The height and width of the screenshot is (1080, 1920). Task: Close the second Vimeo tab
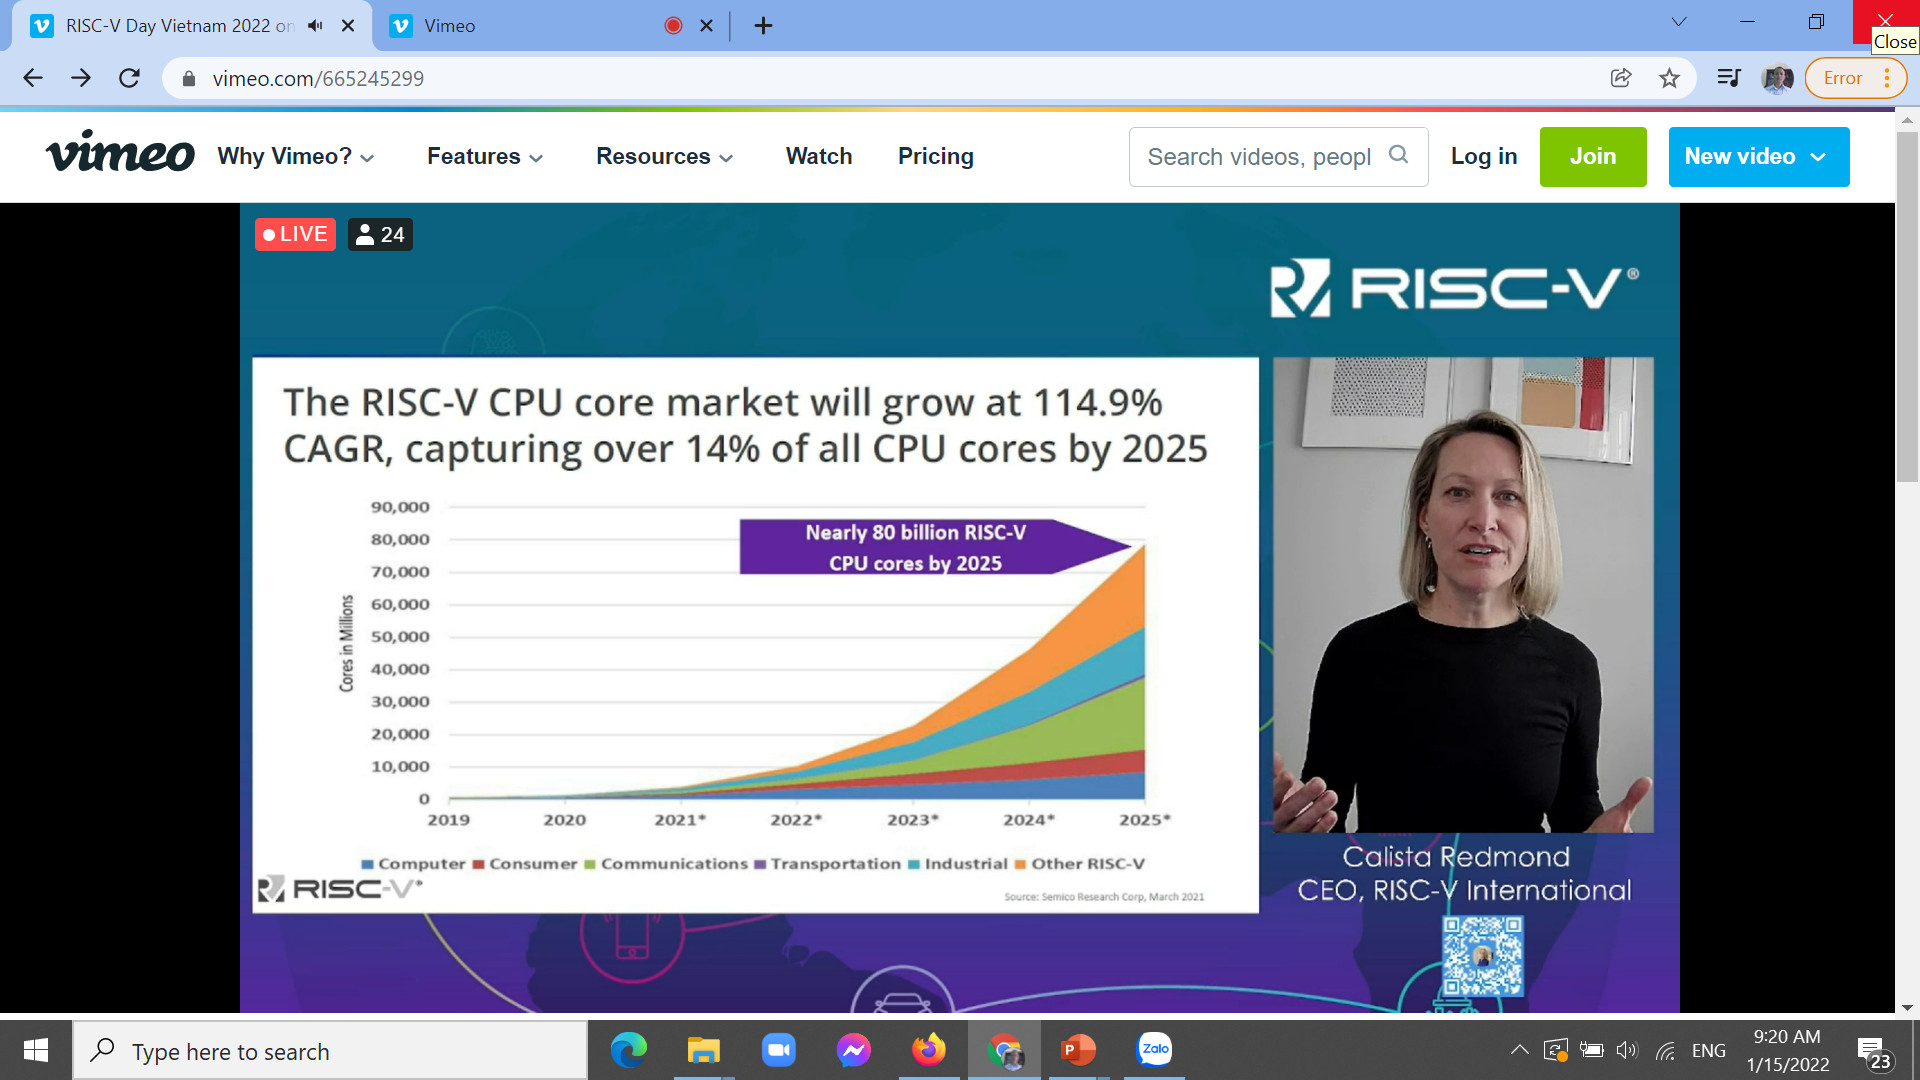point(706,26)
